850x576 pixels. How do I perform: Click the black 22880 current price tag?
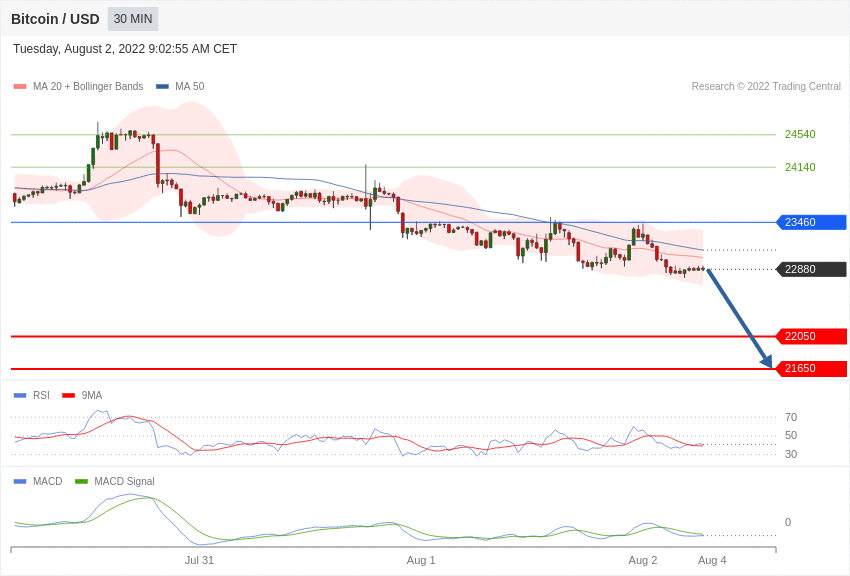(812, 269)
